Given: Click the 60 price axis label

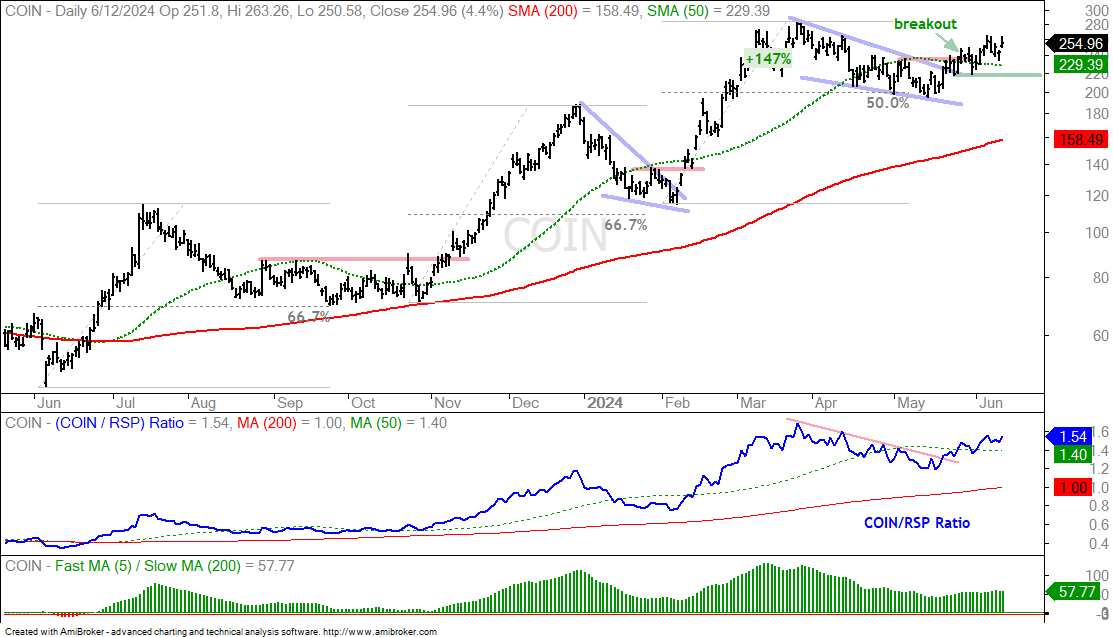Looking at the screenshot, I should click(x=1100, y=336).
